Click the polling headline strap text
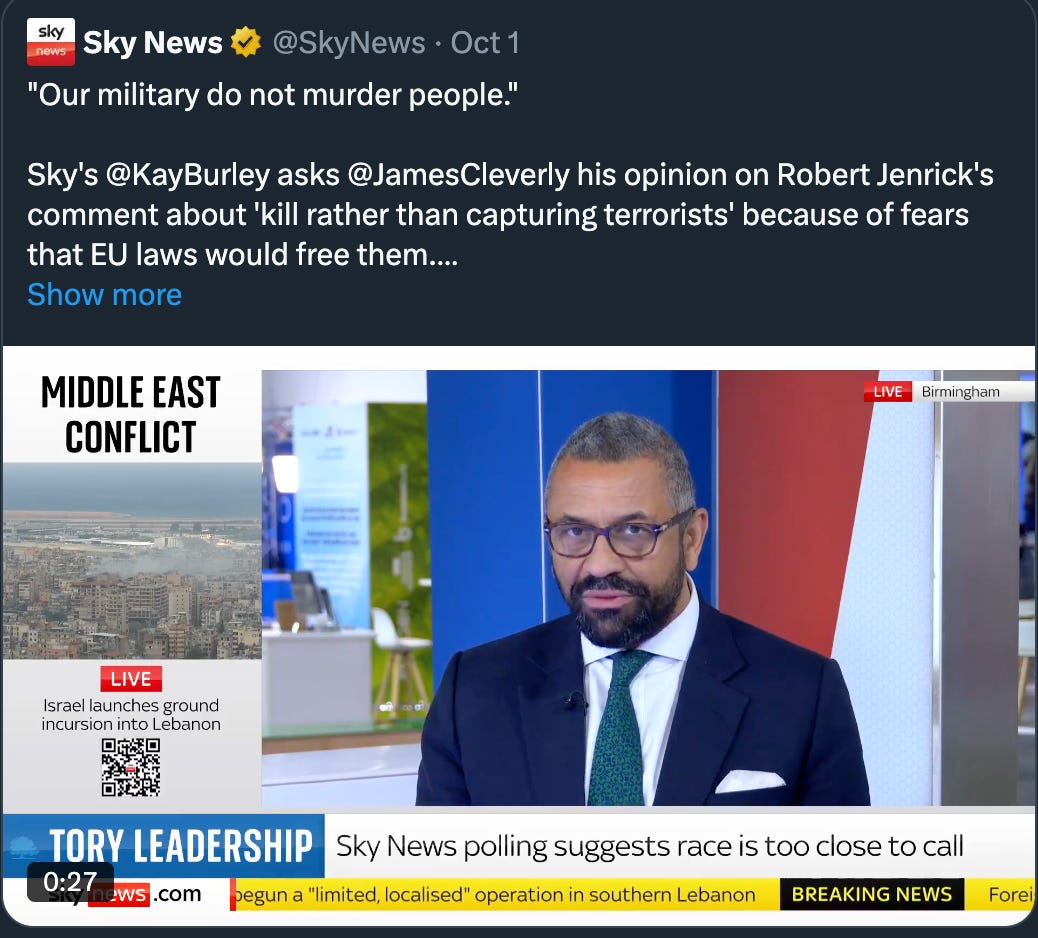Image resolution: width=1038 pixels, height=938 pixels. 649,846
